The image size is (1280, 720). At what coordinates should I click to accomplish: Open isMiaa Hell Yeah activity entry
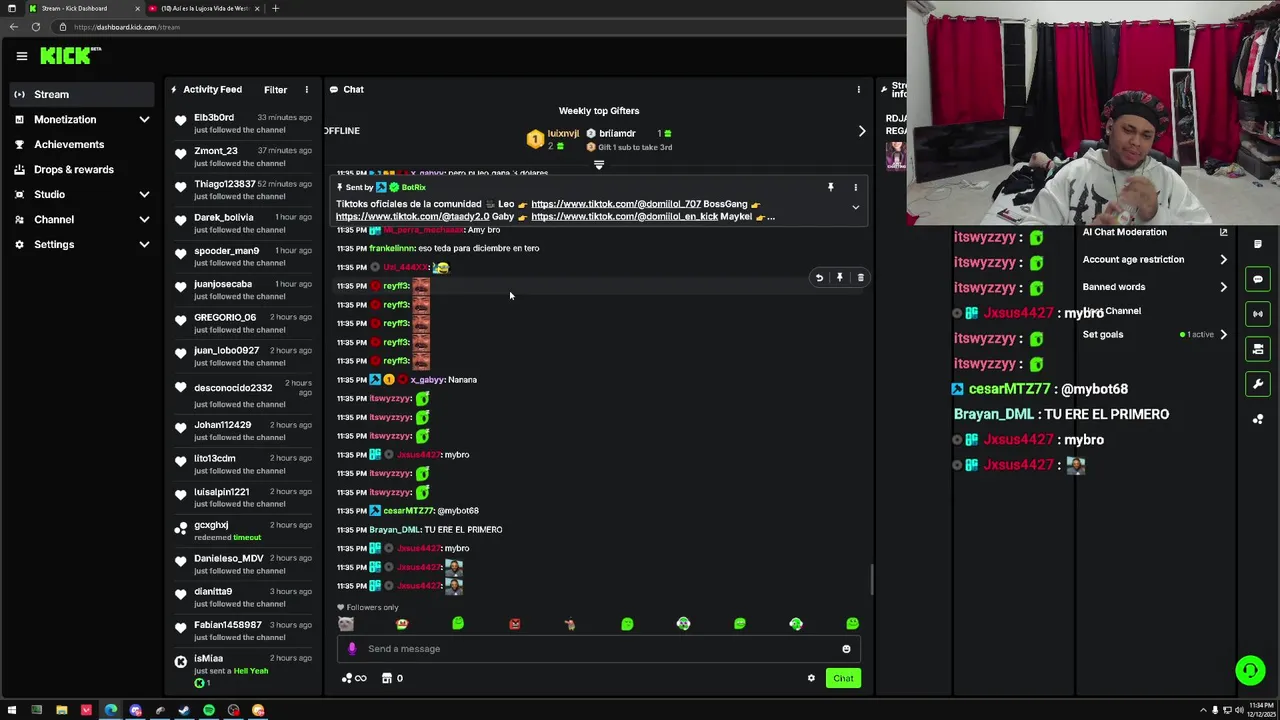tap(241, 670)
